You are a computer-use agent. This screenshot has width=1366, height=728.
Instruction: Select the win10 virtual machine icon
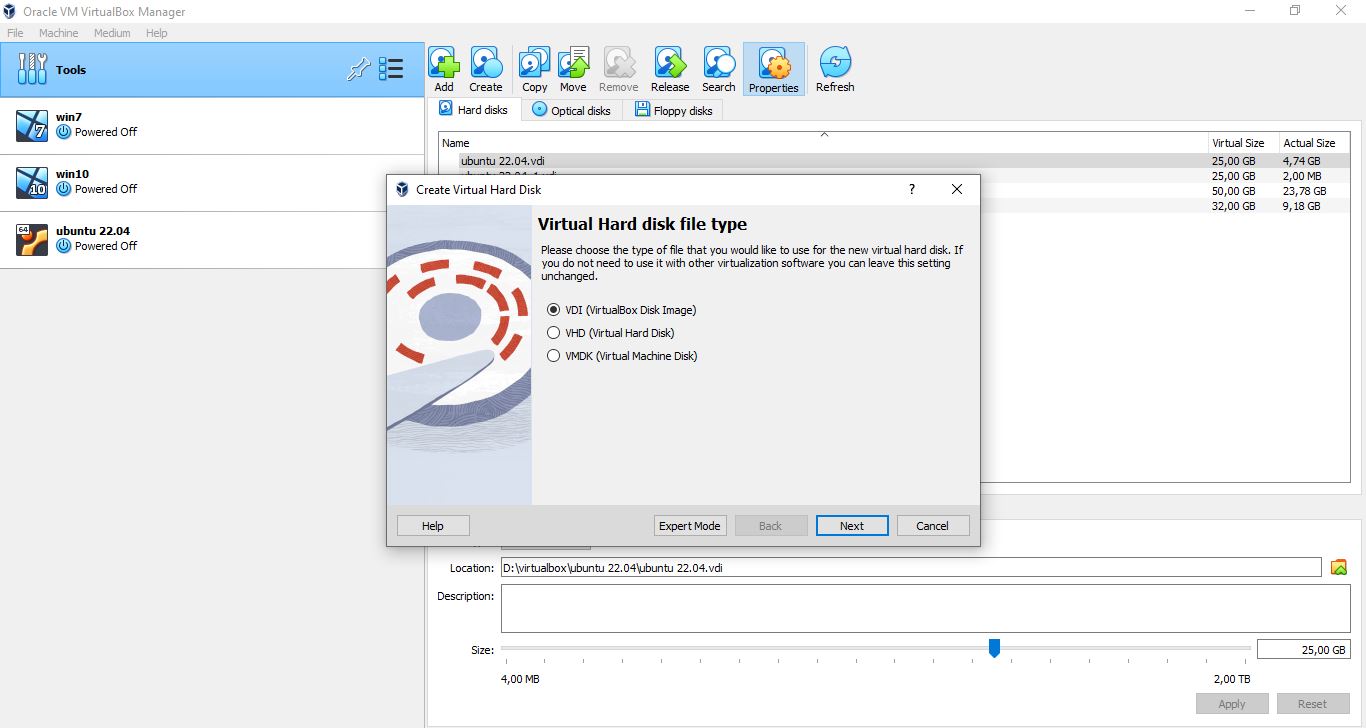click(x=32, y=182)
